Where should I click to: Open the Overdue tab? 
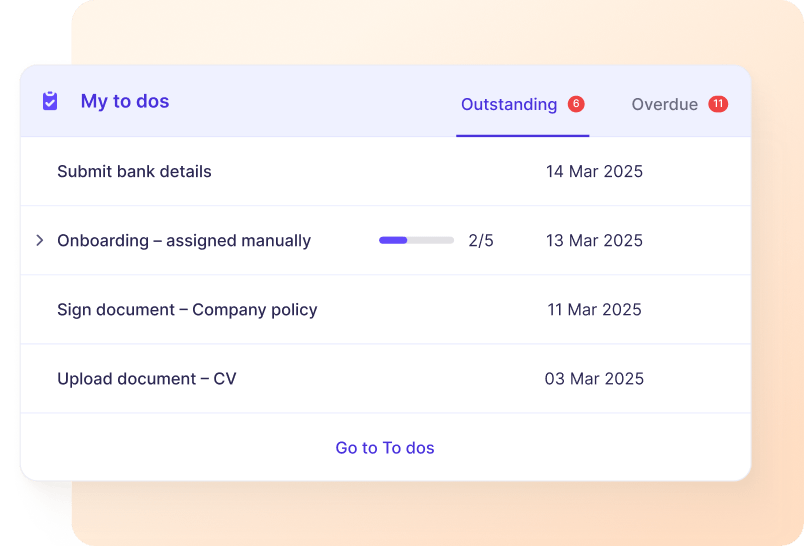664,104
